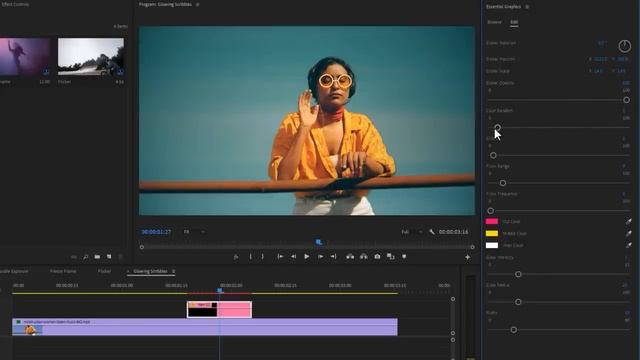Pick the eyedropper beside the pink swatch
The width and height of the screenshot is (640, 360).
(629, 222)
